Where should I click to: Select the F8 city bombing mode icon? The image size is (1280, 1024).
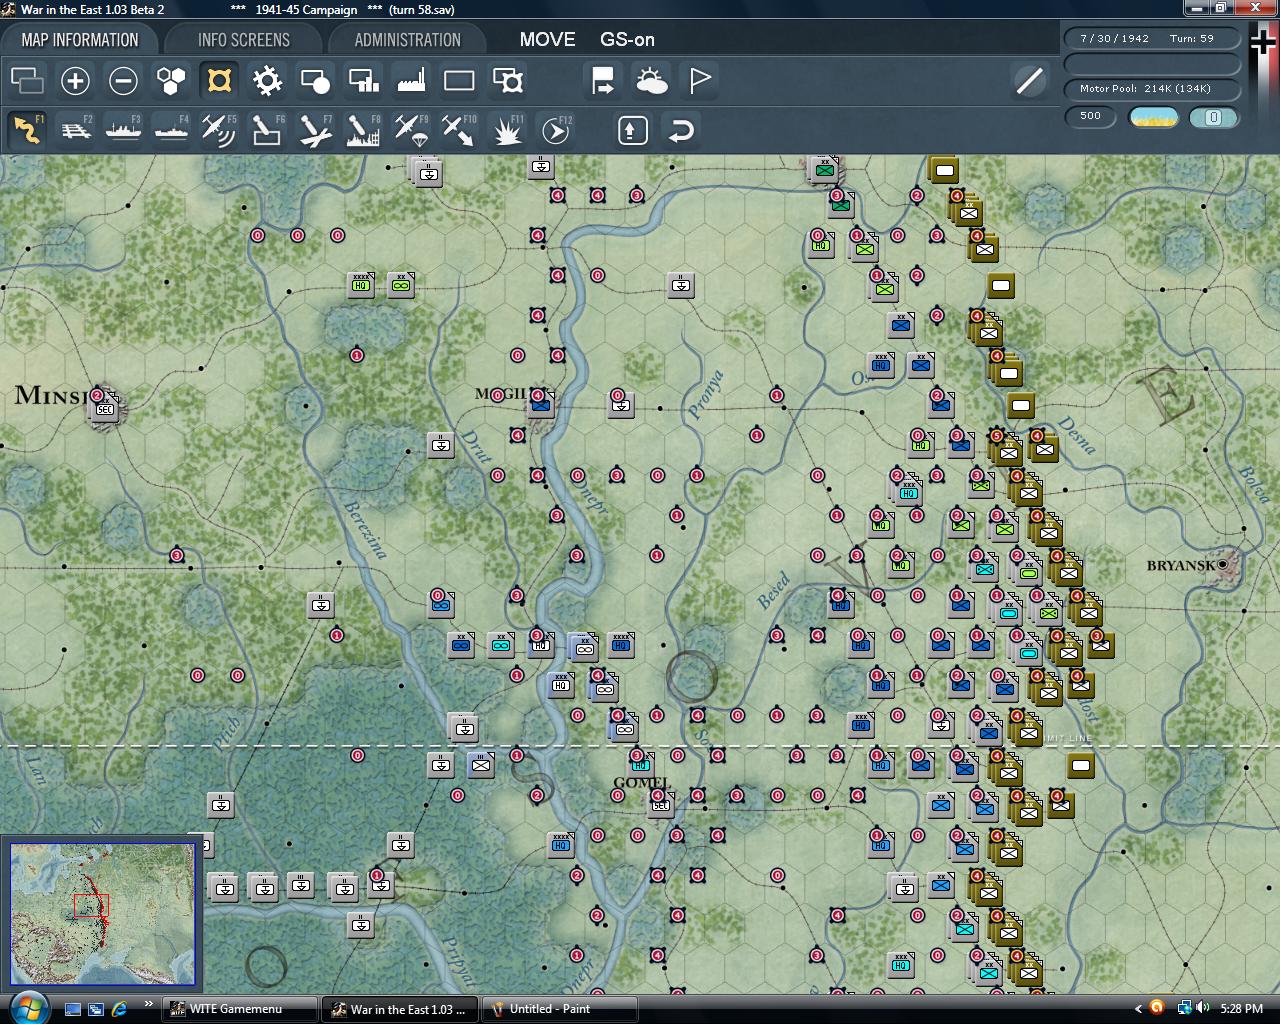point(363,130)
